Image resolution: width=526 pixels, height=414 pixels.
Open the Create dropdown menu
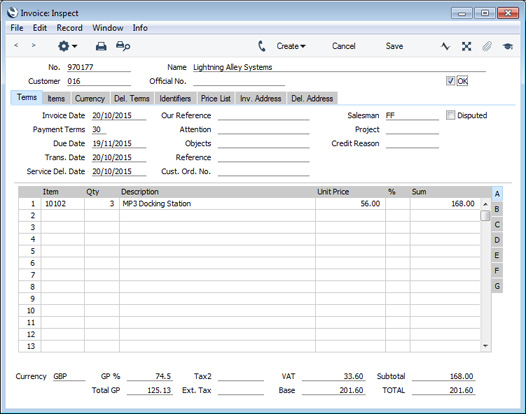(x=291, y=46)
